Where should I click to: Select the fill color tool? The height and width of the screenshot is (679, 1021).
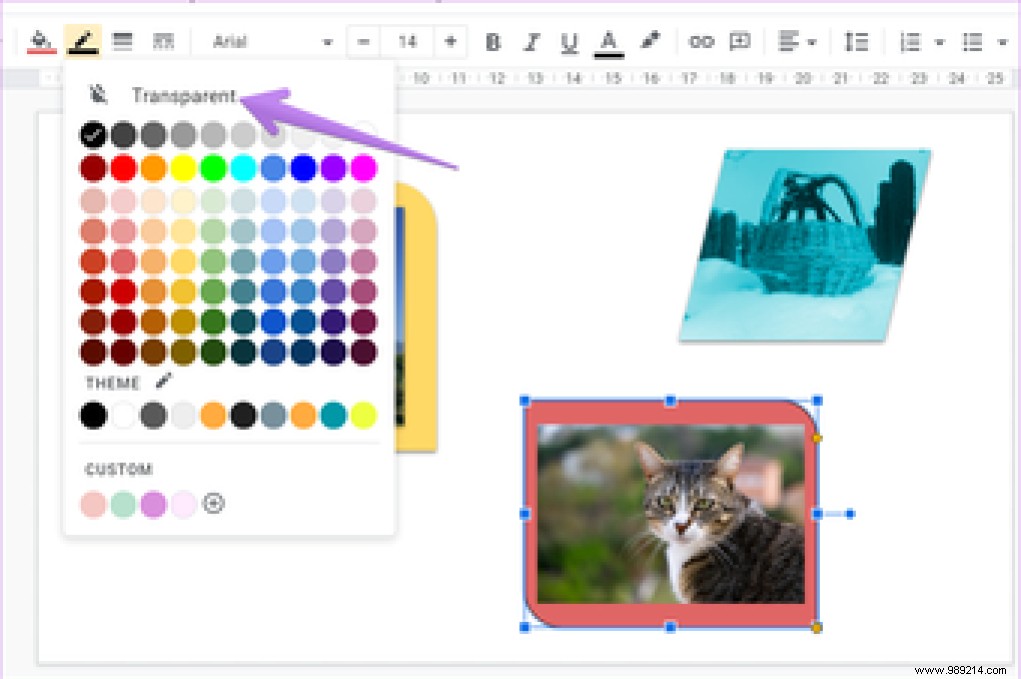42,41
